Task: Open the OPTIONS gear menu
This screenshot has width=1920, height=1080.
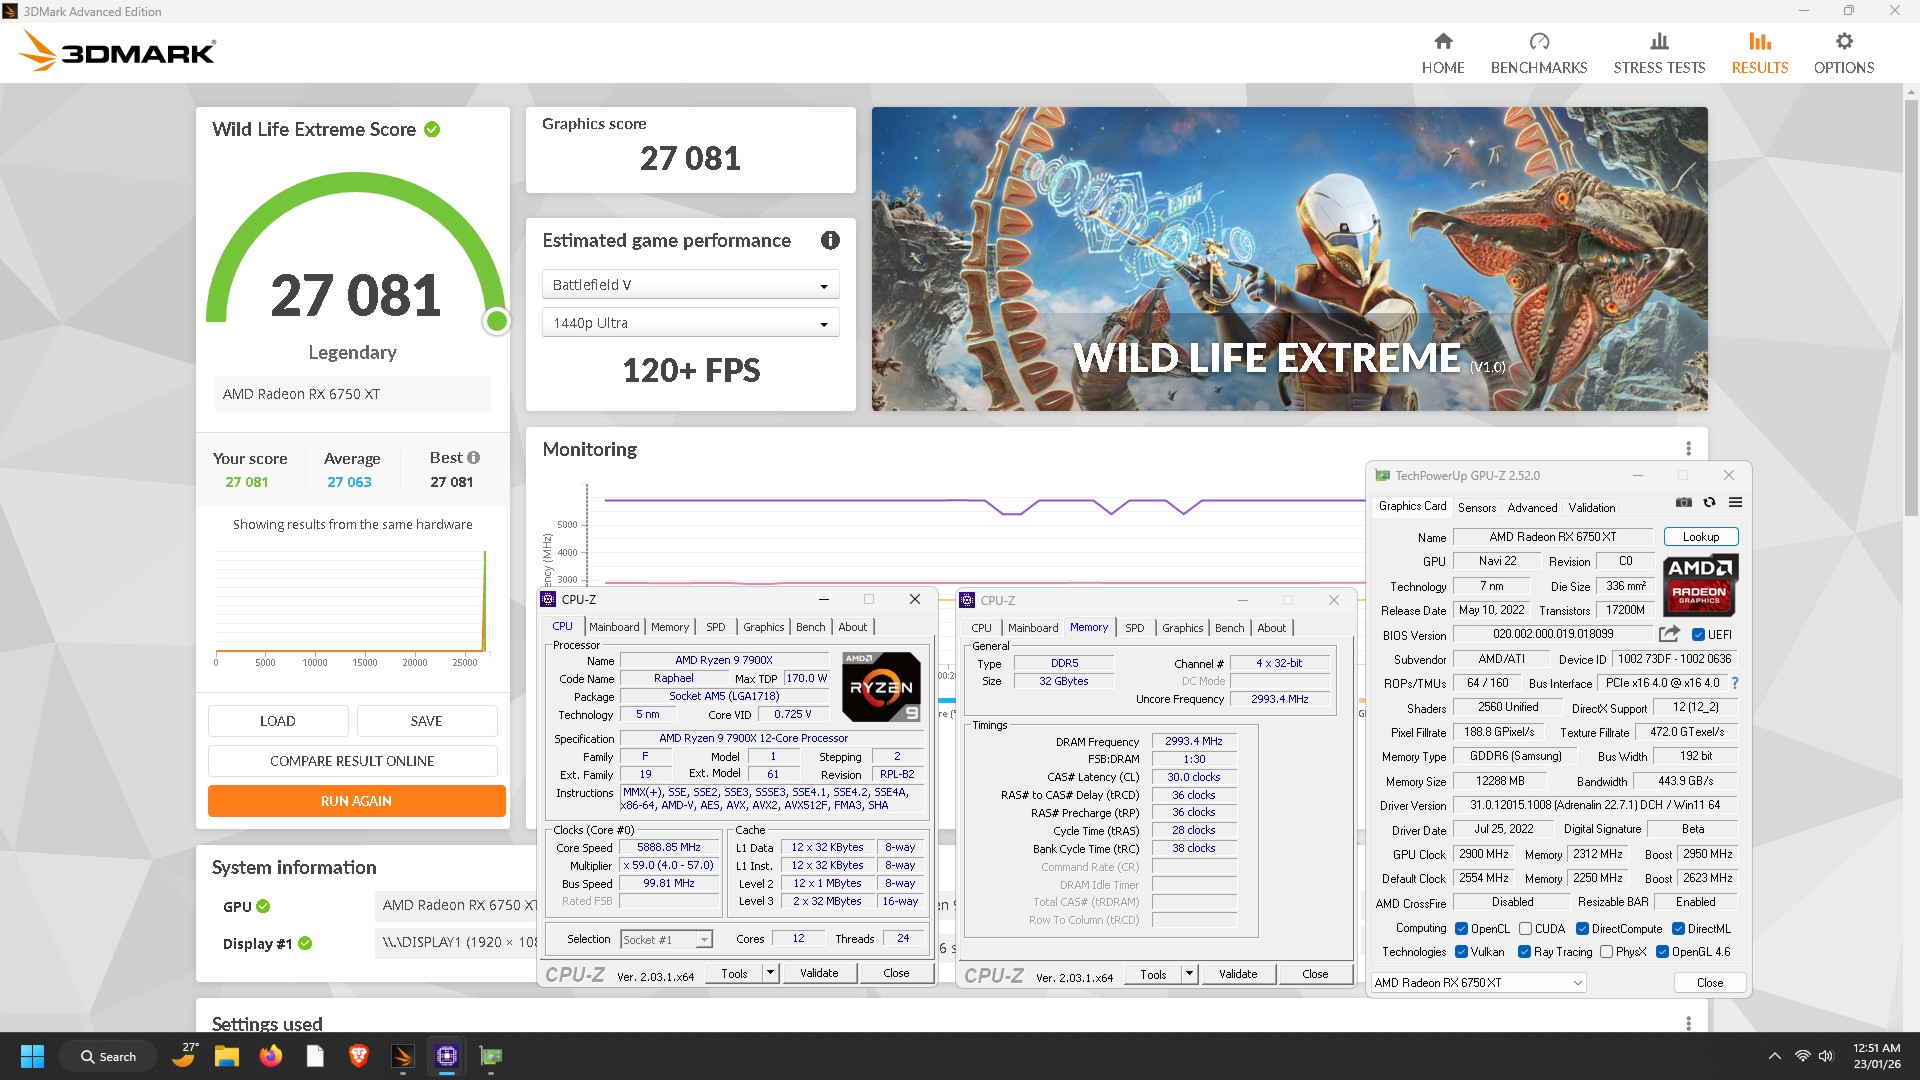Action: (x=1843, y=53)
